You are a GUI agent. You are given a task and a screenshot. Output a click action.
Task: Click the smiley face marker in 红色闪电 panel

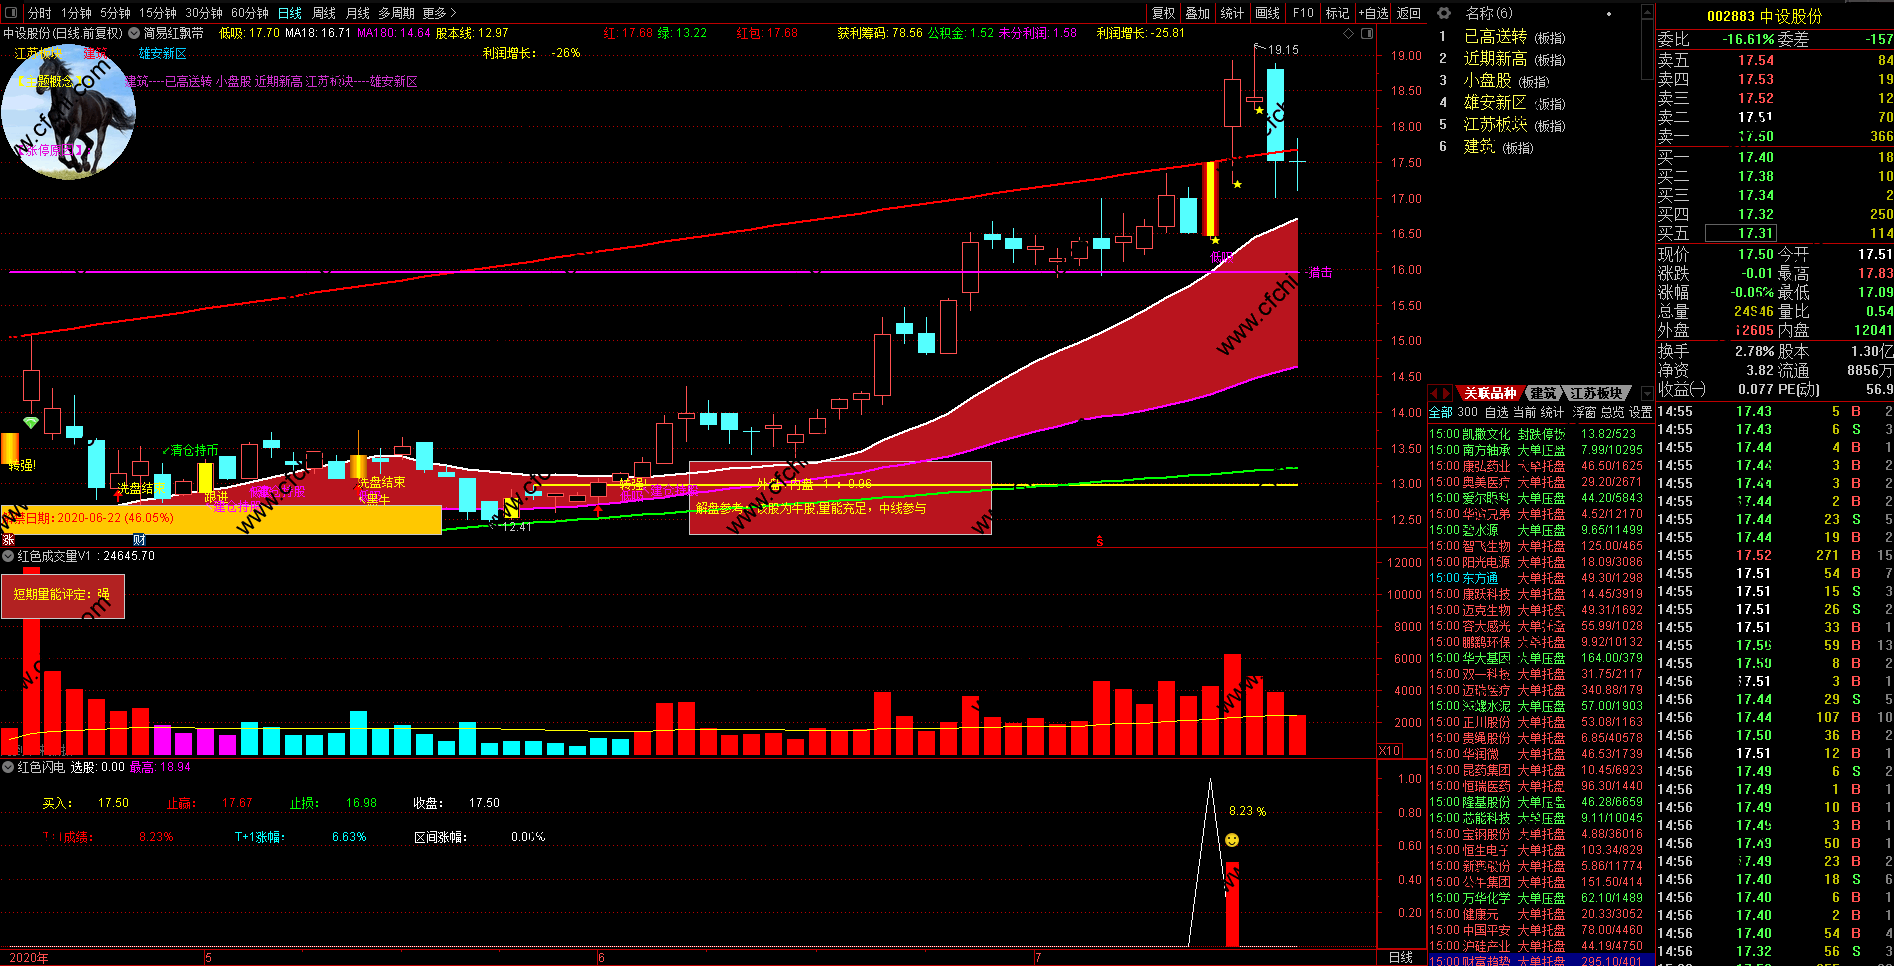(1232, 840)
